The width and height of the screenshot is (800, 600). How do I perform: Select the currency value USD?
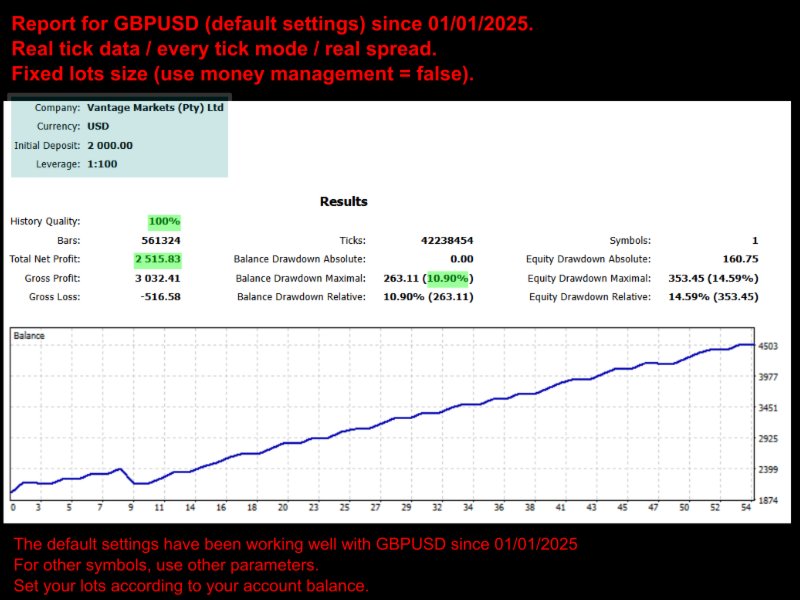pos(98,127)
